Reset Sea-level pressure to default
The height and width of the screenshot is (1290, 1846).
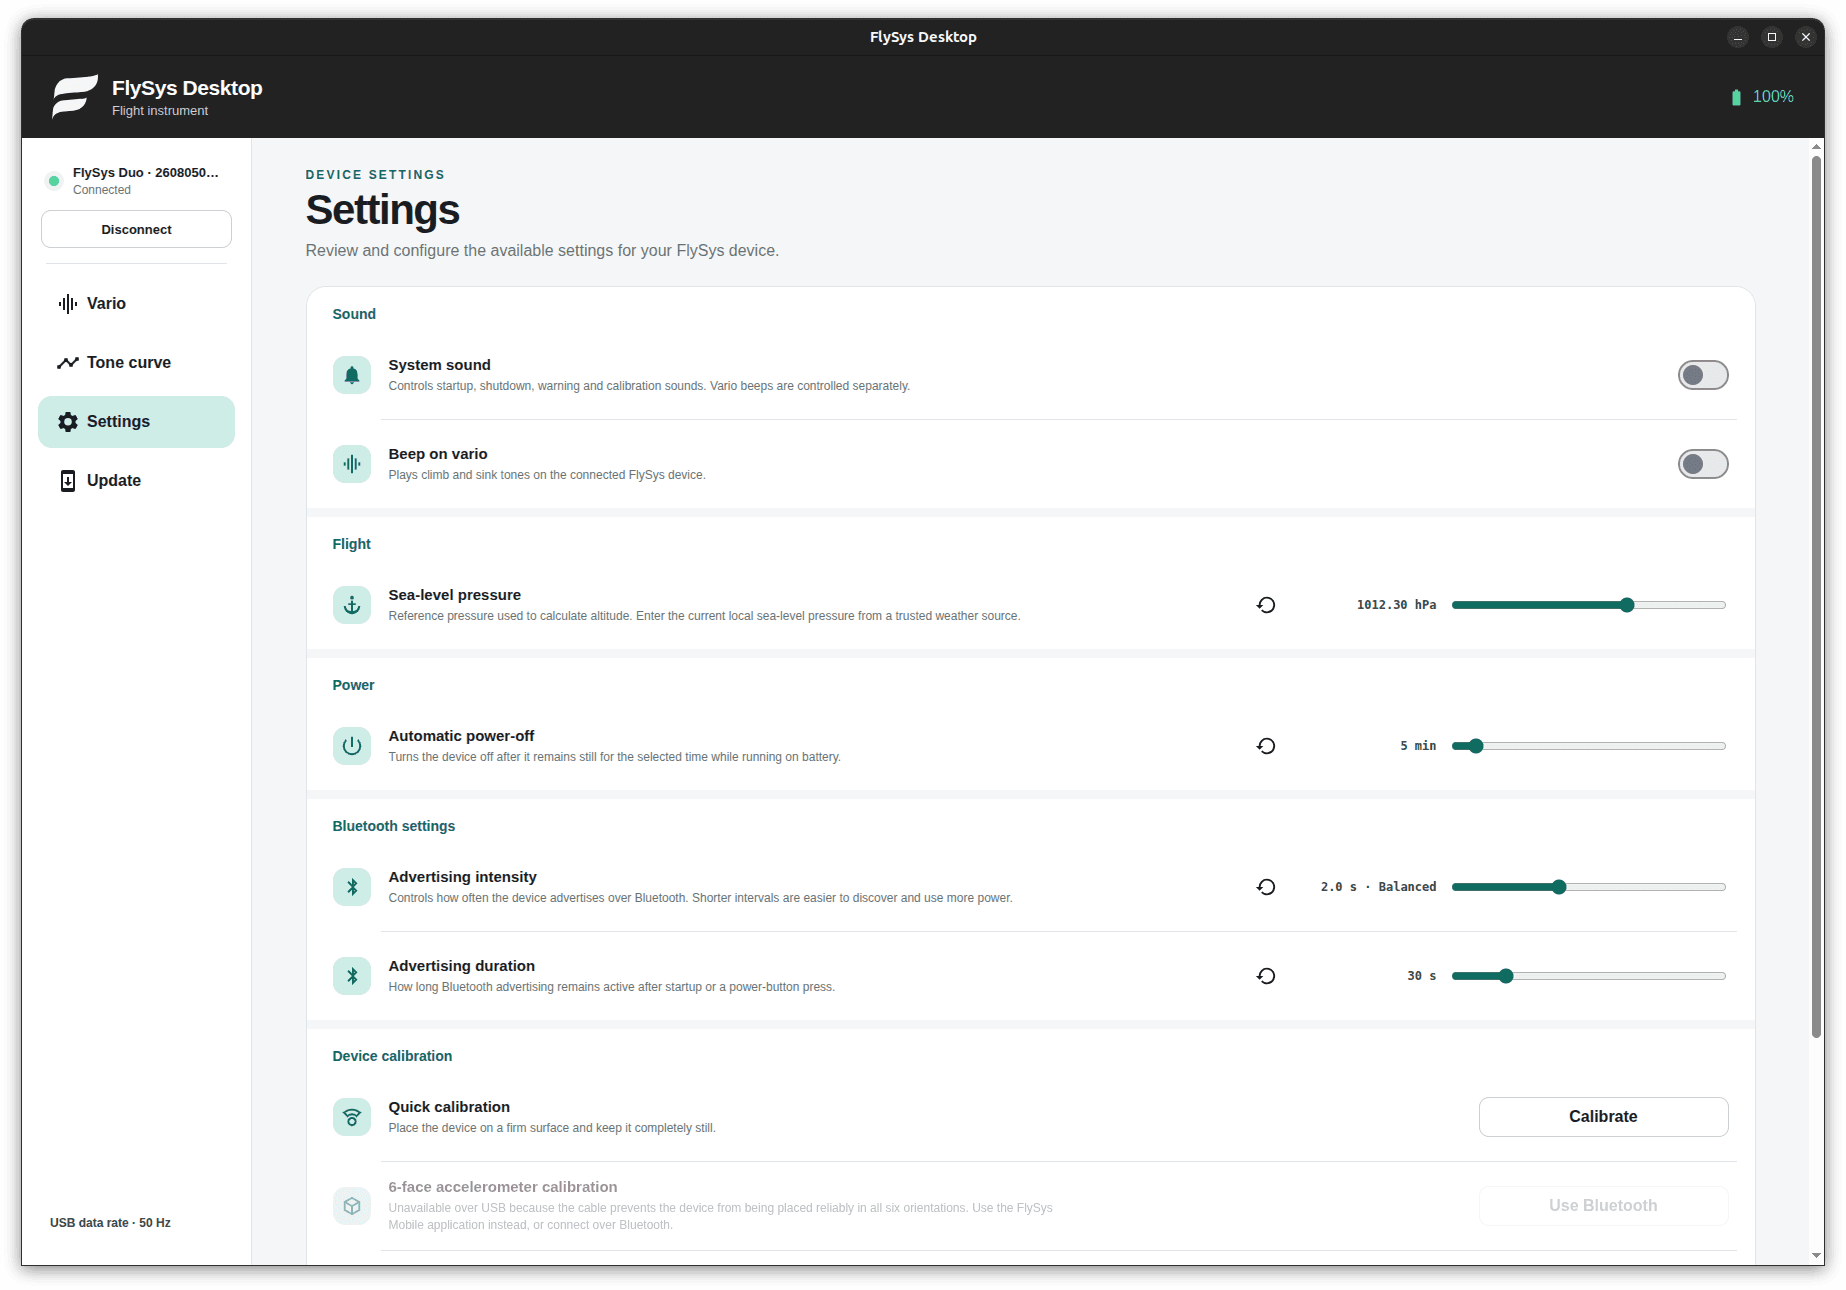[x=1266, y=605]
